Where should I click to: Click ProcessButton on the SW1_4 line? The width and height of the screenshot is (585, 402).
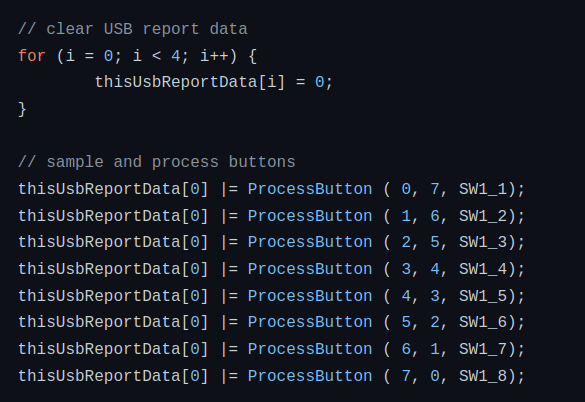pos(310,269)
